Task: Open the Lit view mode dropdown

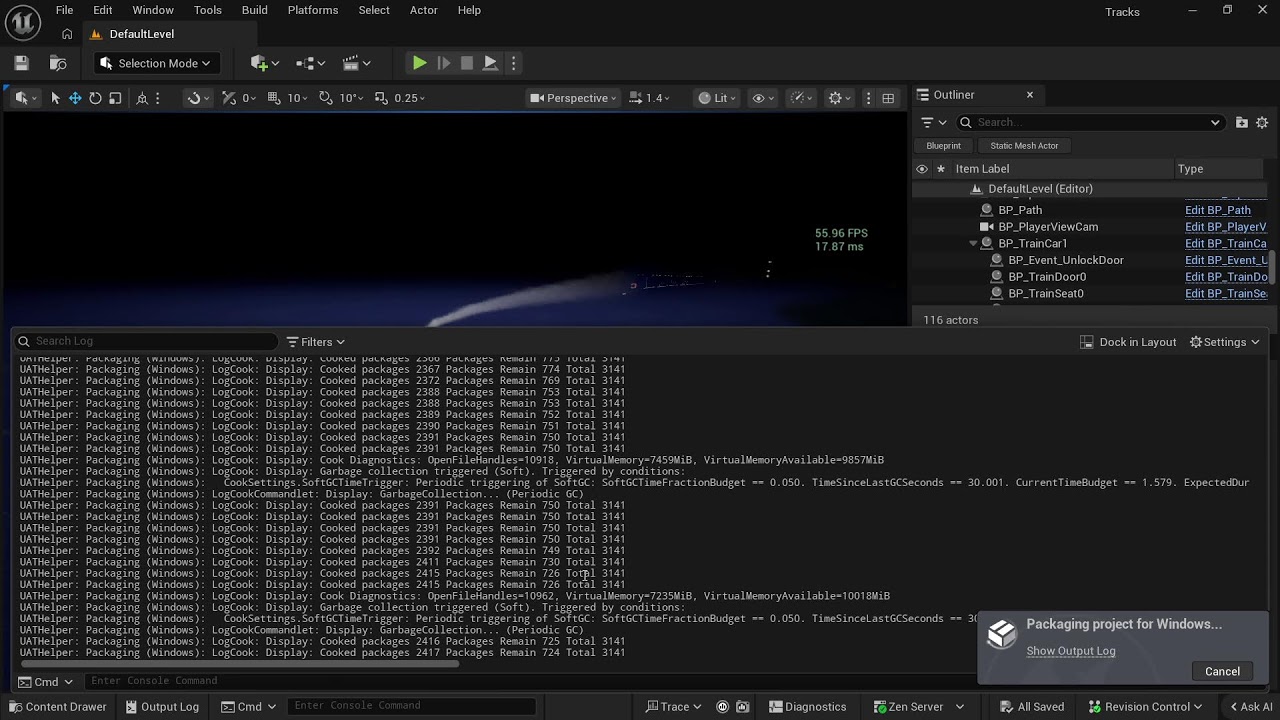Action: click(718, 98)
